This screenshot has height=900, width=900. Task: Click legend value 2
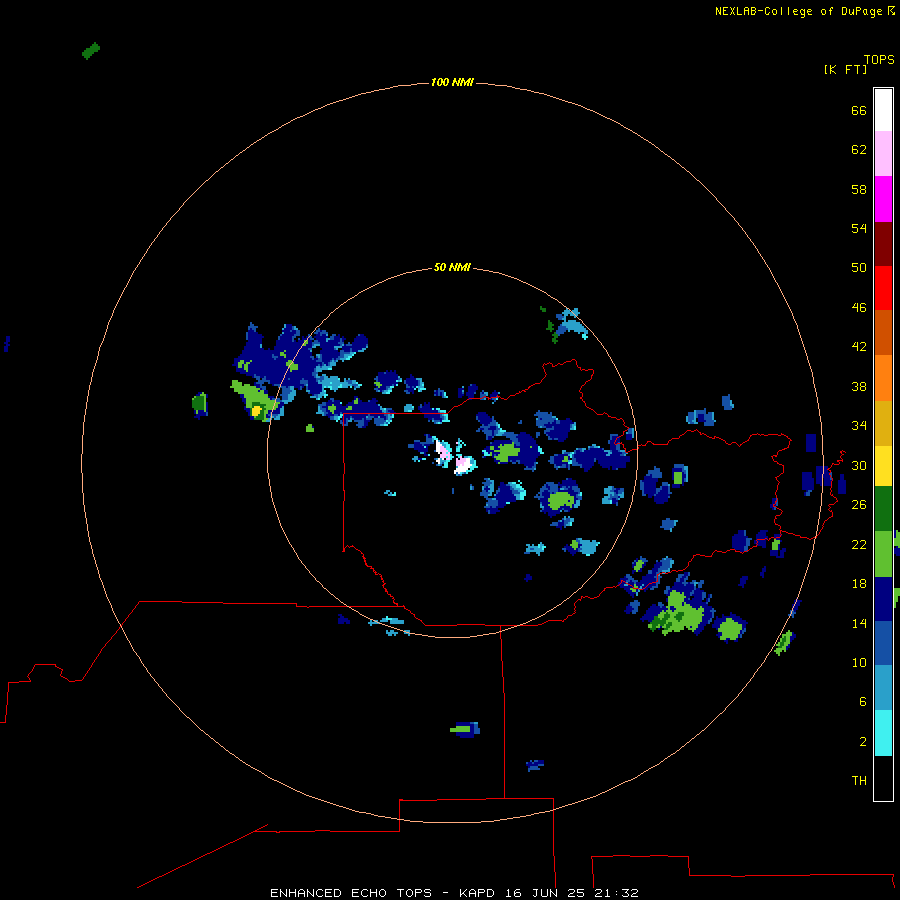863,742
